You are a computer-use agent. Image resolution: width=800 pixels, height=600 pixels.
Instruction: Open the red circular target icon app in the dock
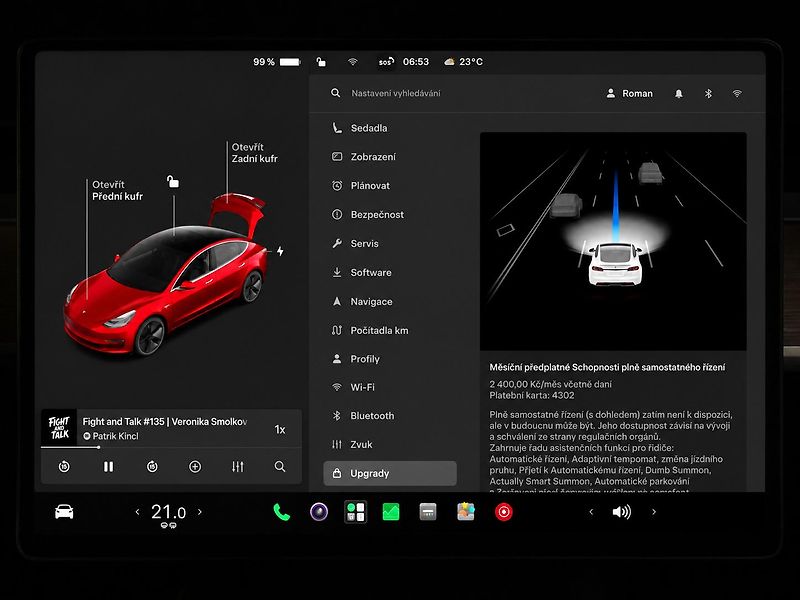(504, 512)
